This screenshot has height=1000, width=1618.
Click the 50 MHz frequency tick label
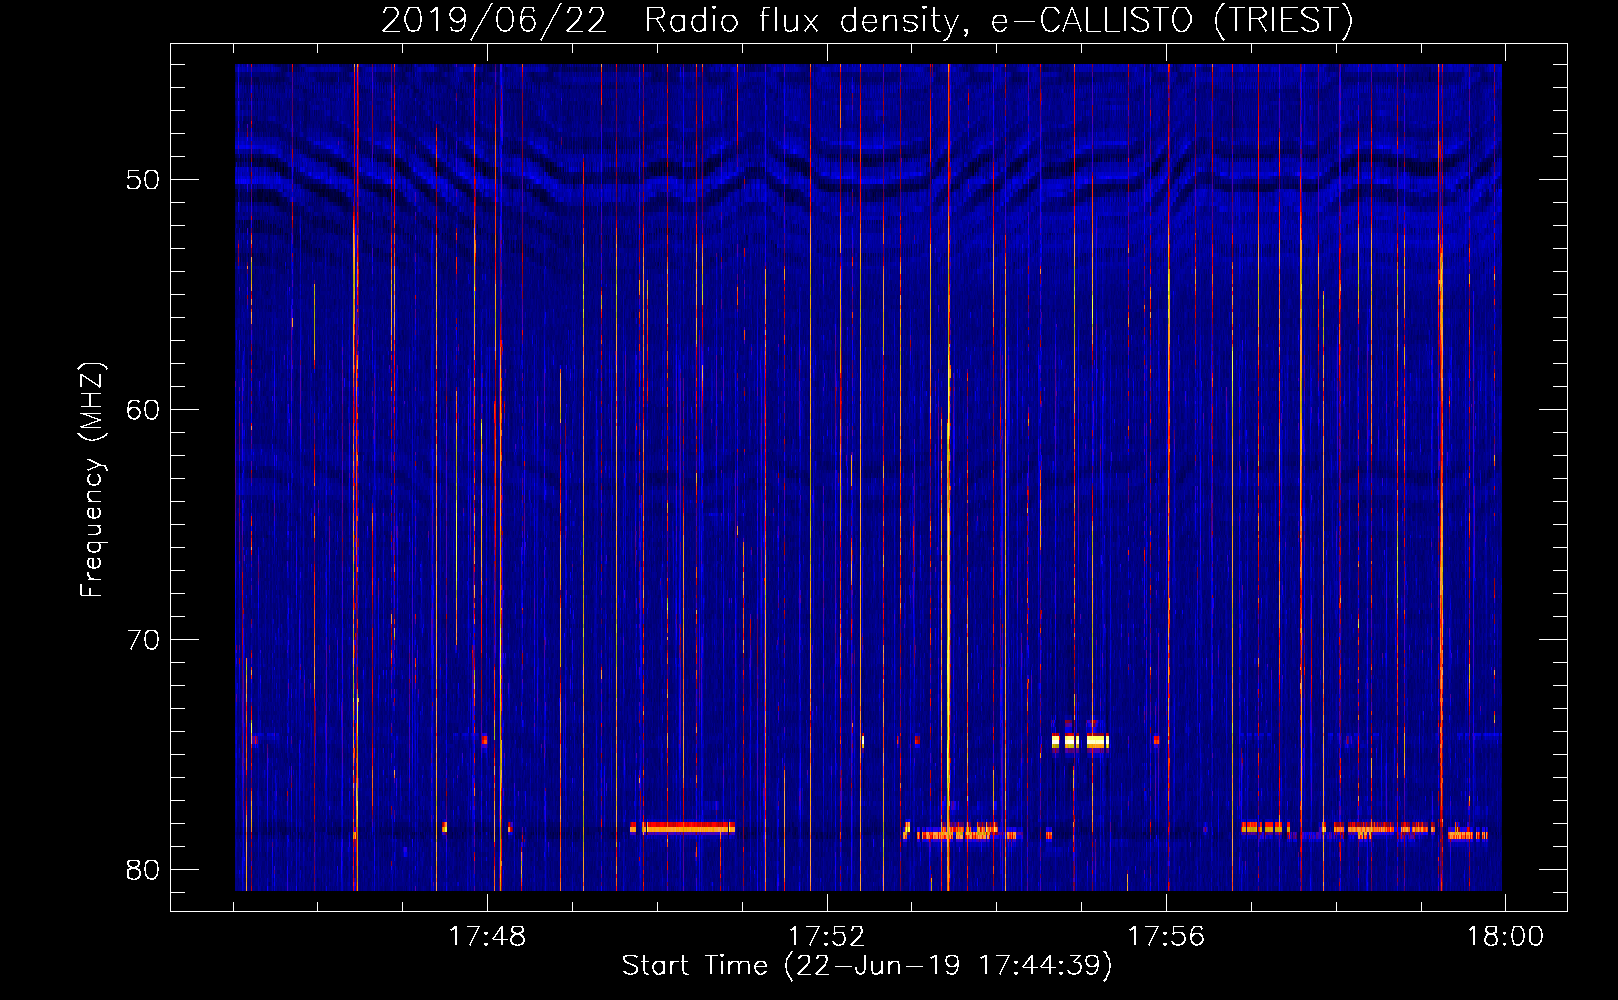click(x=144, y=180)
